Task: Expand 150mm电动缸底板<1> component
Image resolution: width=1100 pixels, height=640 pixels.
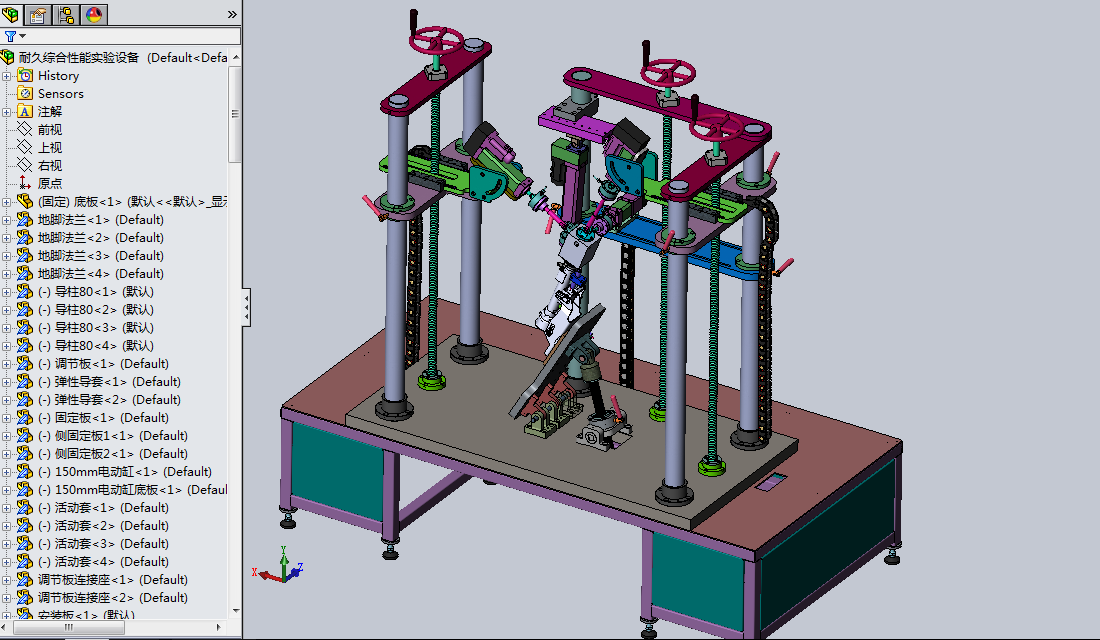Action: pos(6,490)
